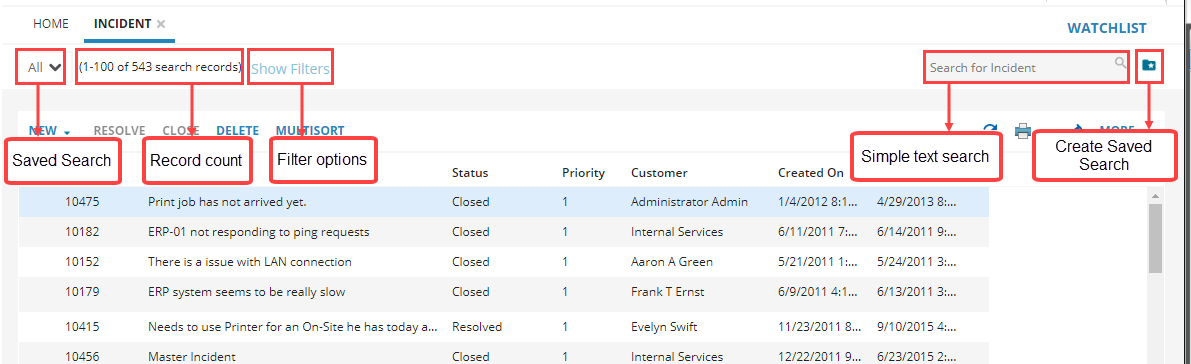The width and height of the screenshot is (1191, 364).
Task: Select the INCIDENT tab
Action: [122, 24]
